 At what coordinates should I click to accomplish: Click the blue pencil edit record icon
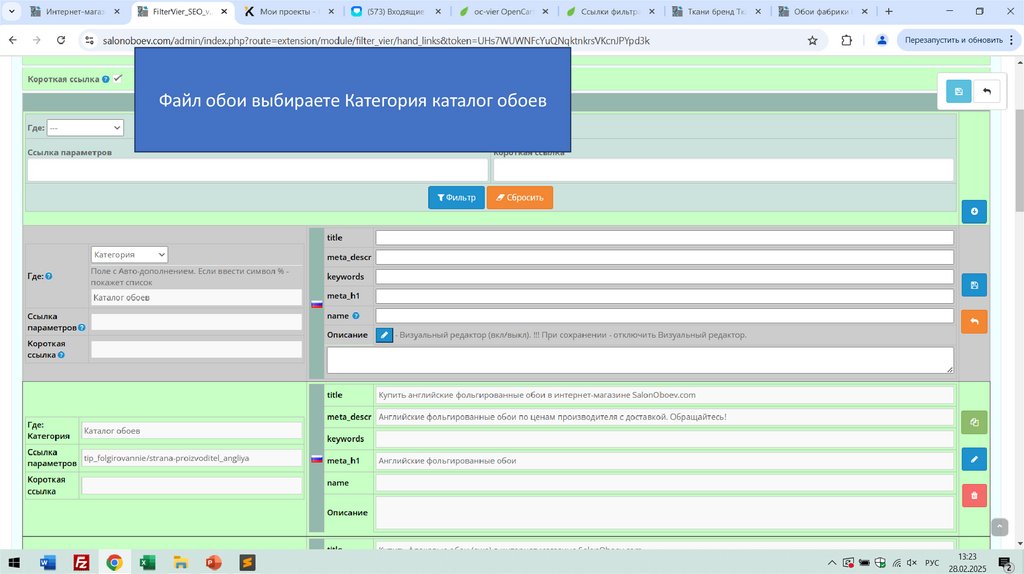[x=974, y=459]
